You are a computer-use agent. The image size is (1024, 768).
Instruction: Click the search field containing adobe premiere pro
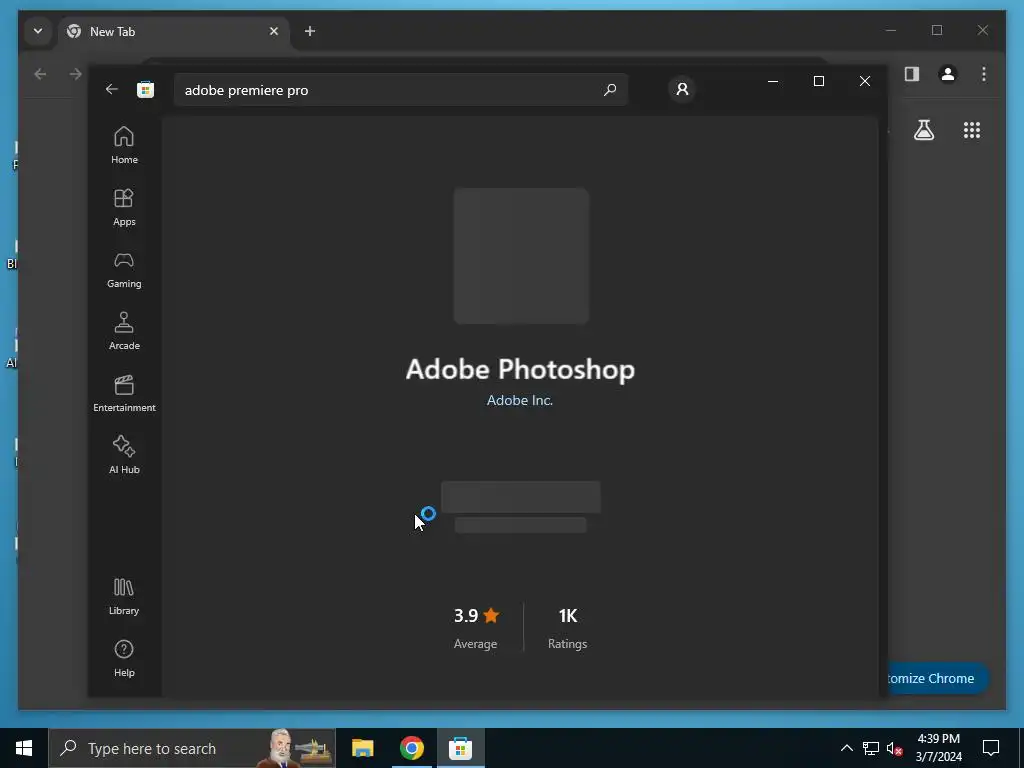[x=400, y=89]
